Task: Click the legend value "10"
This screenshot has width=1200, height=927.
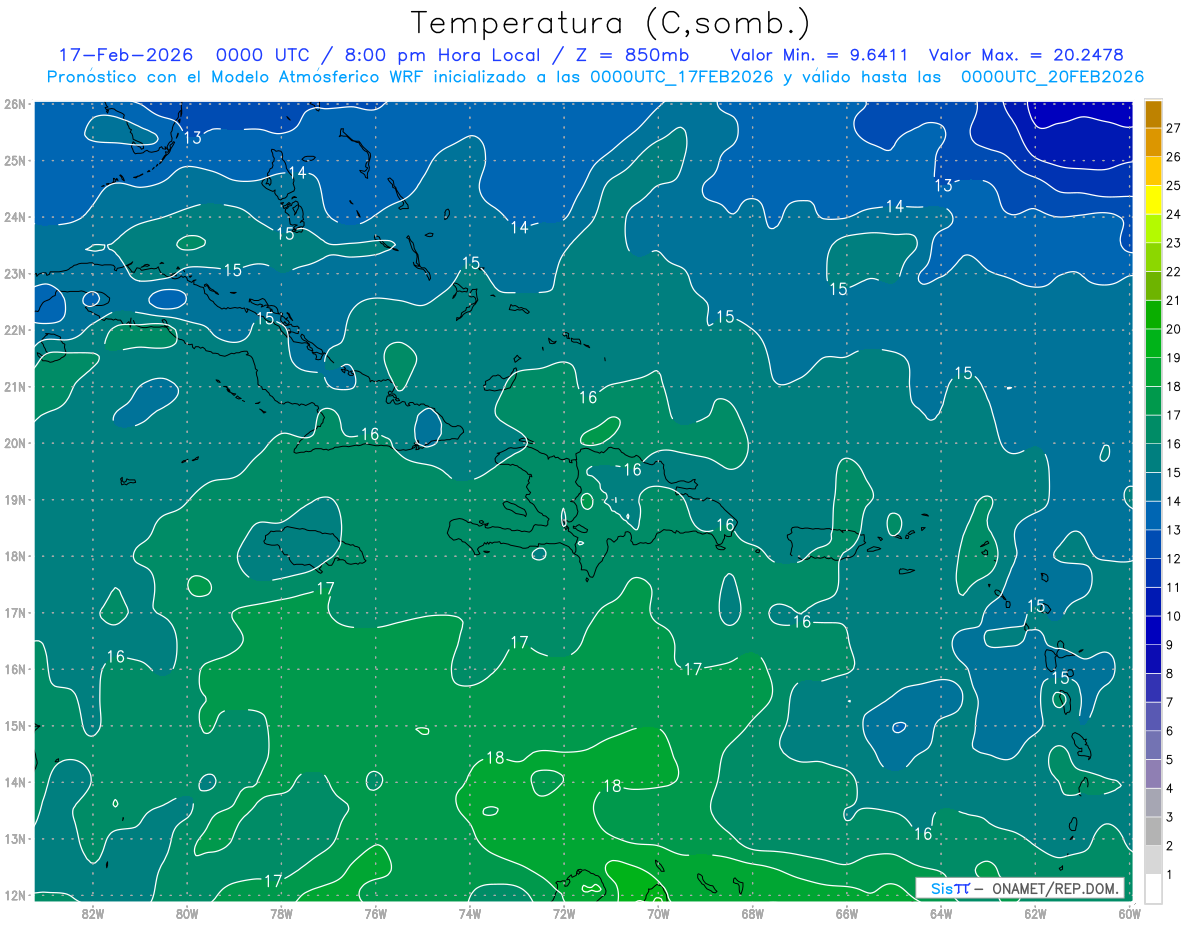Action: [1173, 616]
